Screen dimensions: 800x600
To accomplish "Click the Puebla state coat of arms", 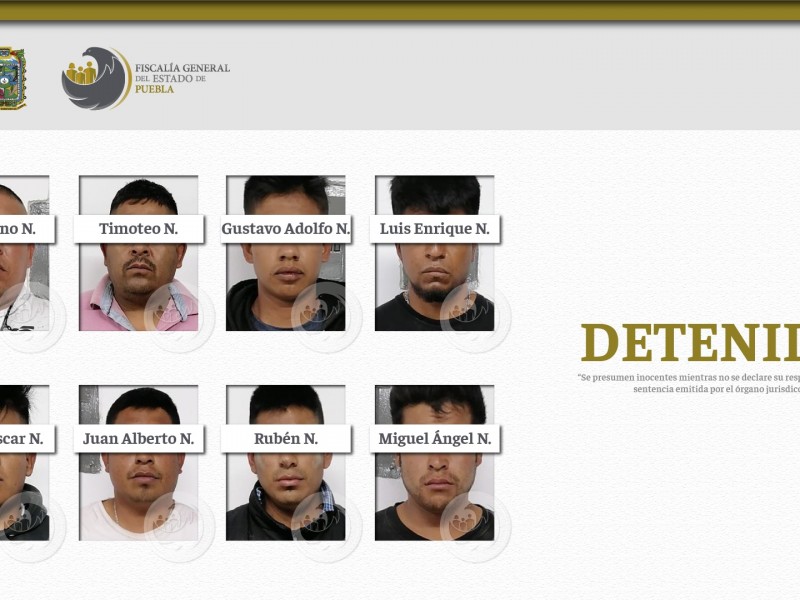I will point(13,78).
